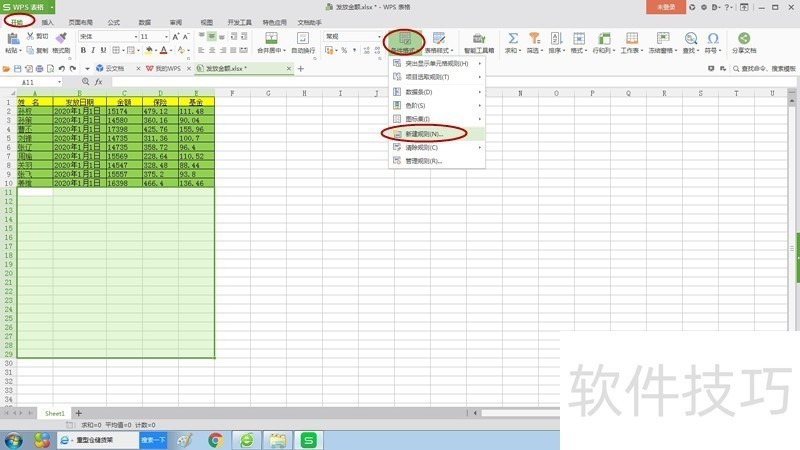The image size is (800, 450).
Task: Click inside the formula bar input
Action: click(x=449, y=82)
